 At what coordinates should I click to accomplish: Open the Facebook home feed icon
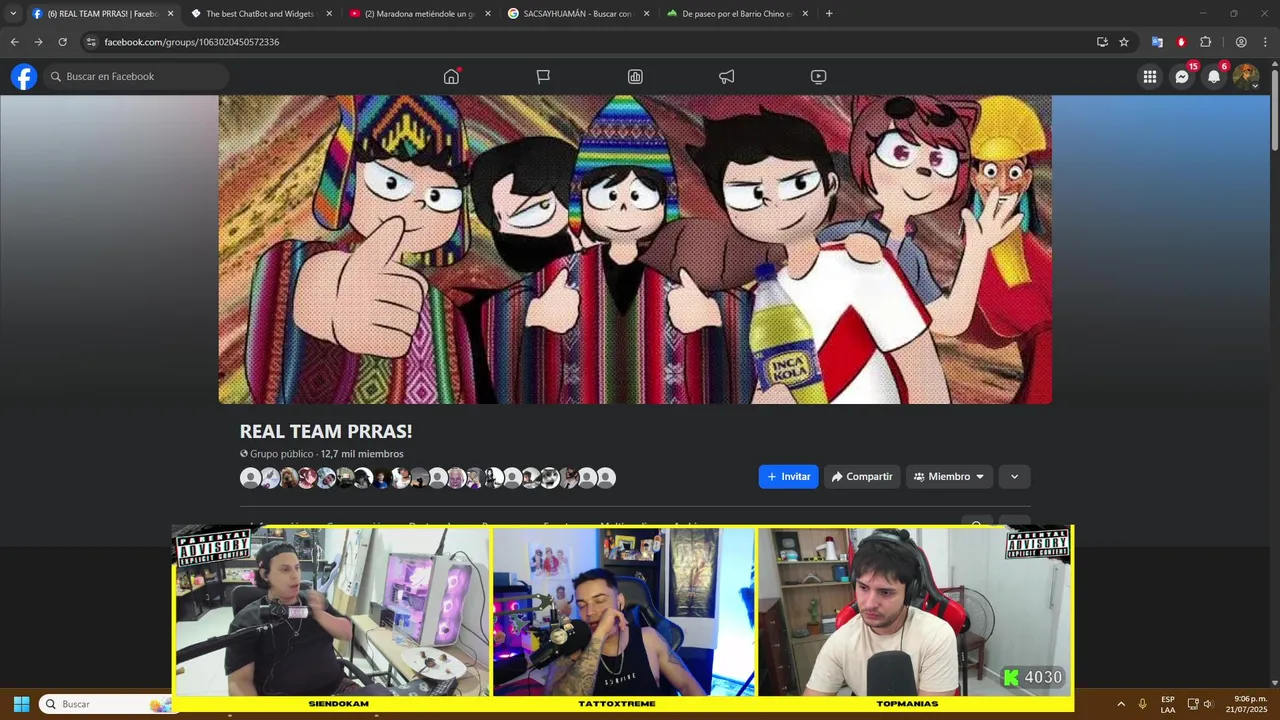point(451,77)
